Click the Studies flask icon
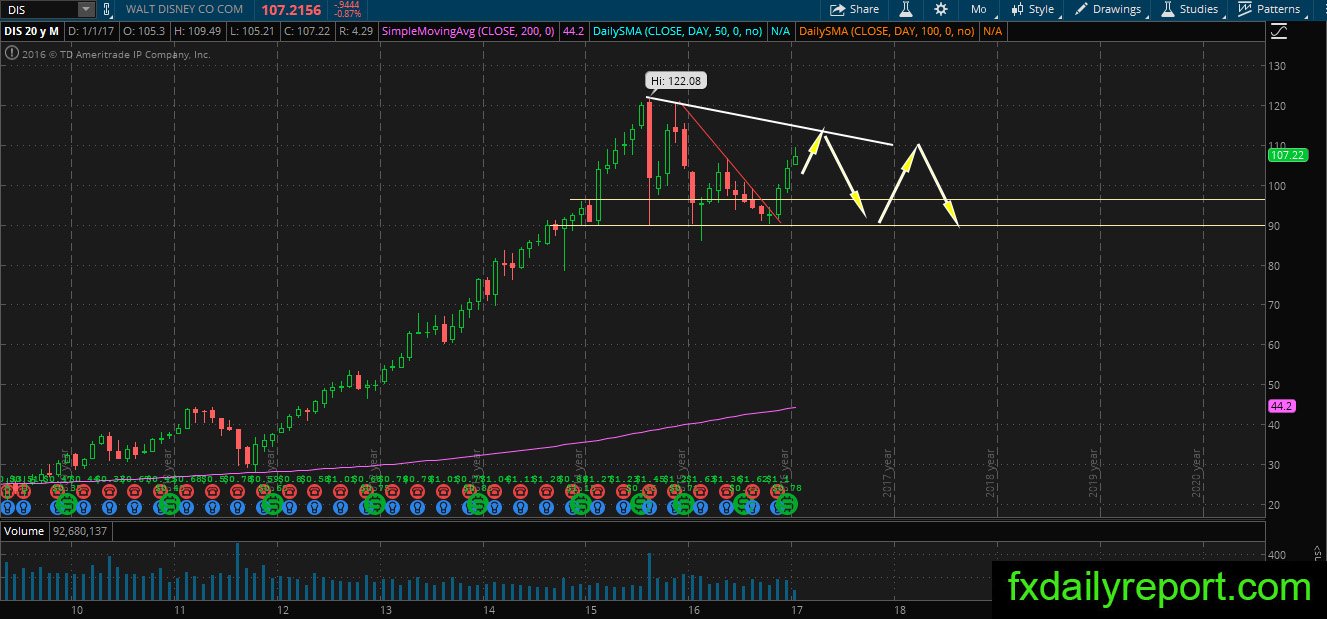Image resolution: width=1327 pixels, height=619 pixels. (x=1167, y=9)
